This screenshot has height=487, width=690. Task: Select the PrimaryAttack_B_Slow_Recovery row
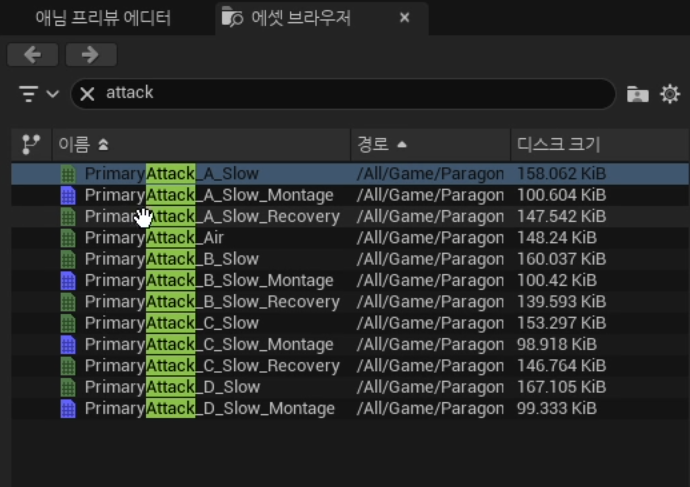(350, 302)
